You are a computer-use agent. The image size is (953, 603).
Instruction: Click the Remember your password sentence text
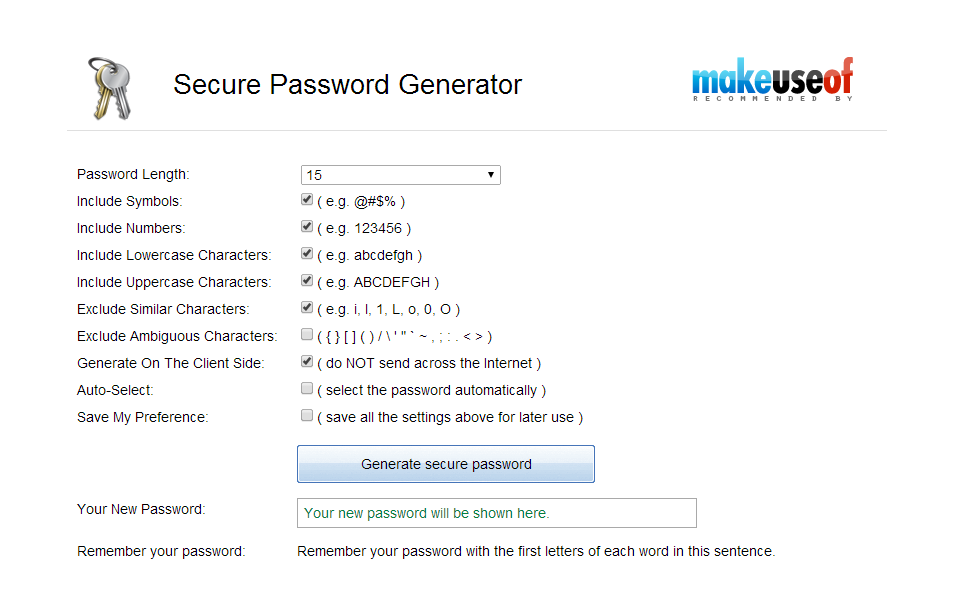(x=536, y=551)
